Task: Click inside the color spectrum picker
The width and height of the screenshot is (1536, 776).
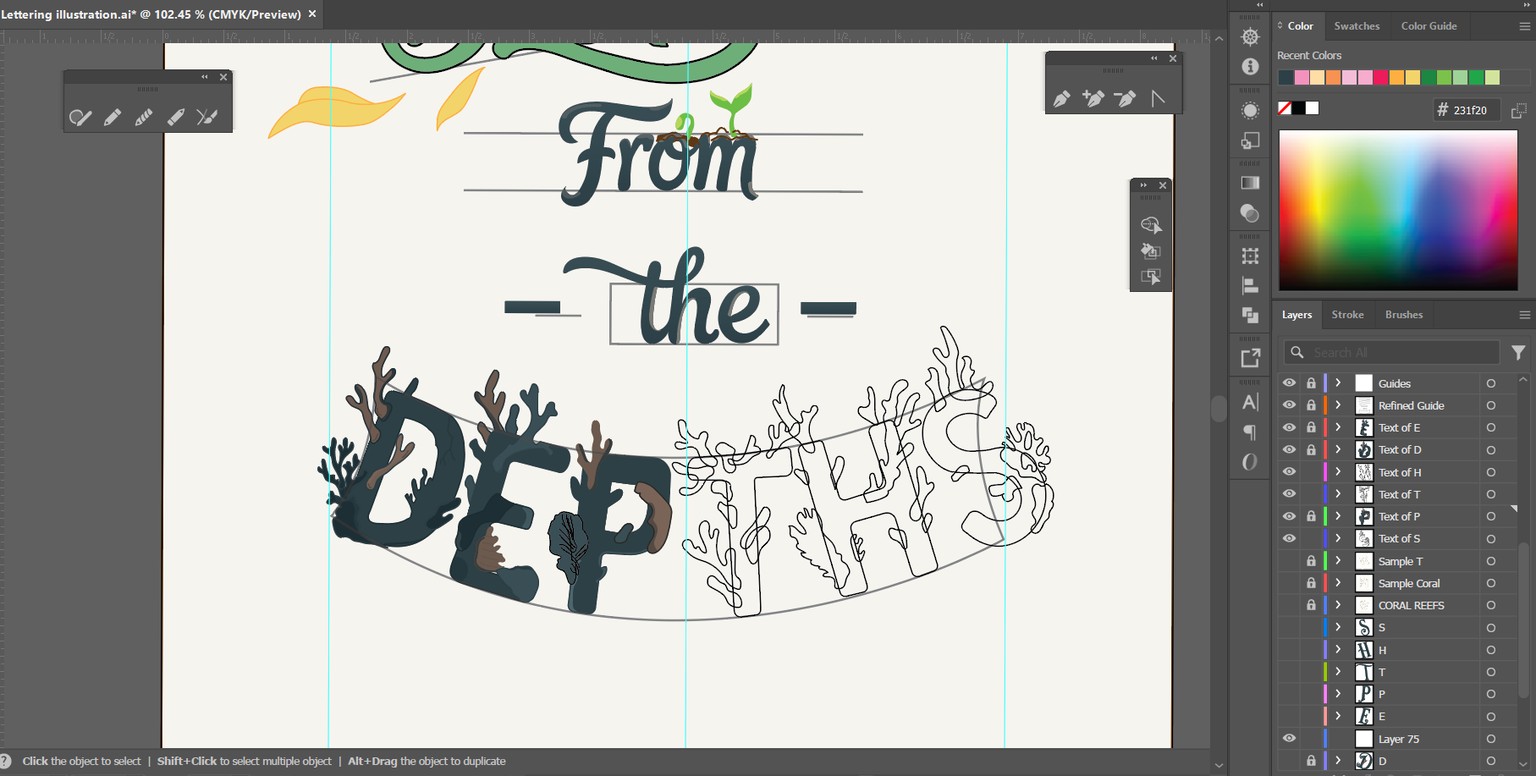Action: click(1397, 210)
